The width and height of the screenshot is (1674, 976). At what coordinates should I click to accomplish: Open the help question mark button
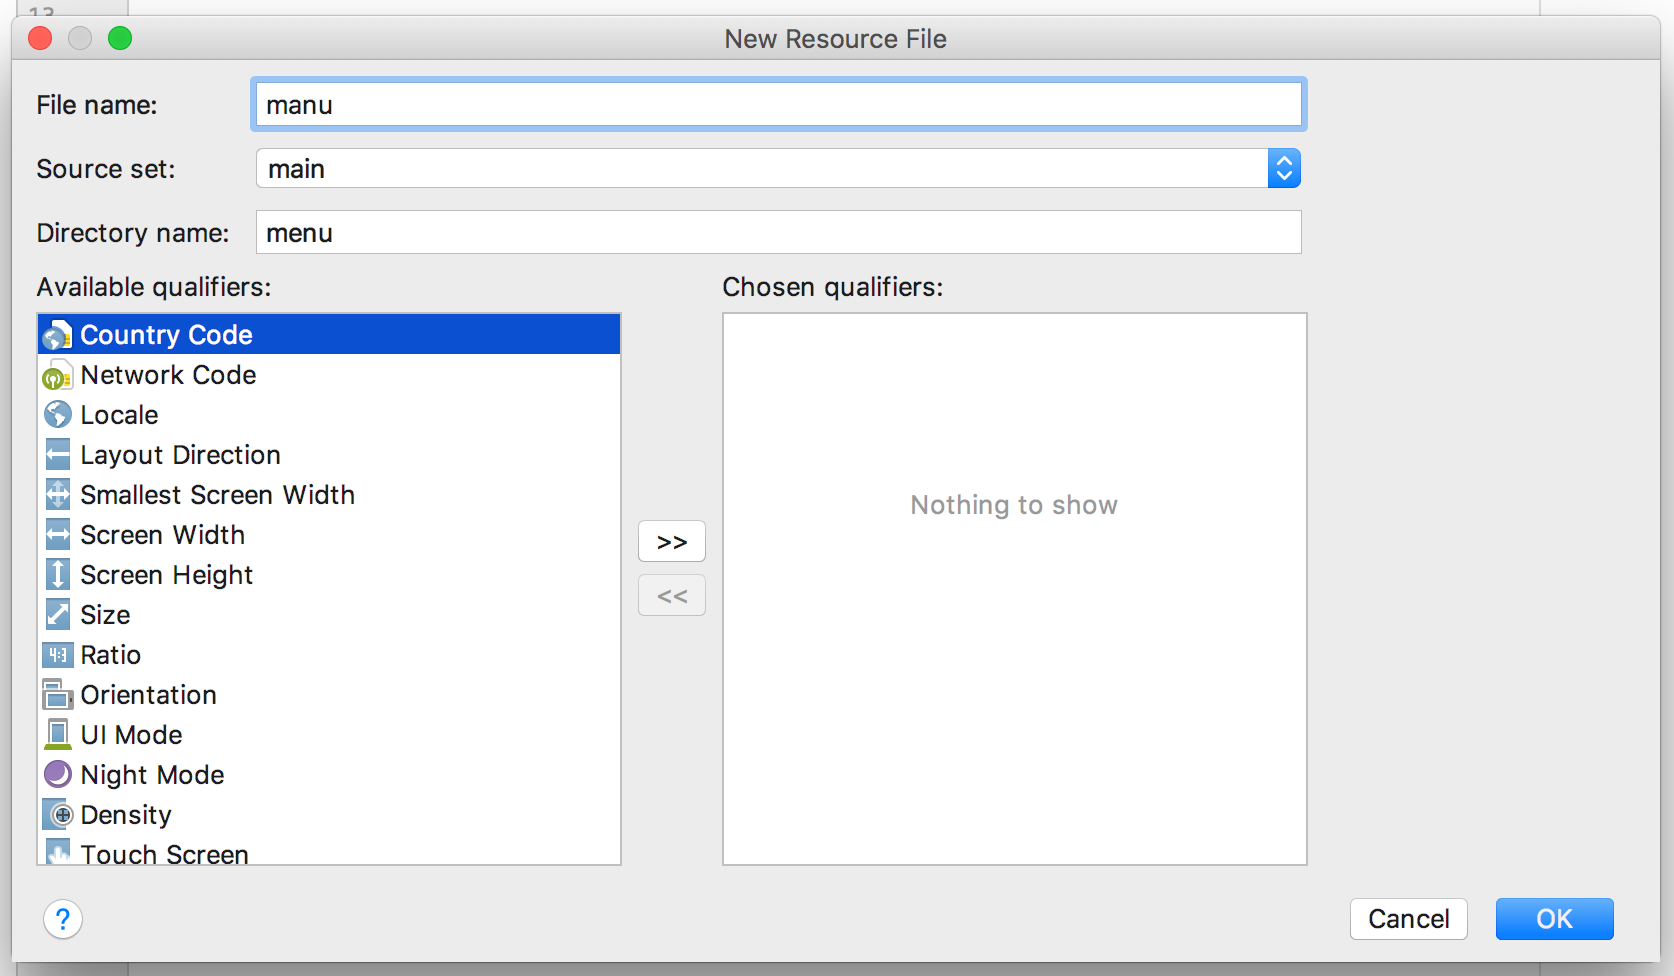pos(63,919)
